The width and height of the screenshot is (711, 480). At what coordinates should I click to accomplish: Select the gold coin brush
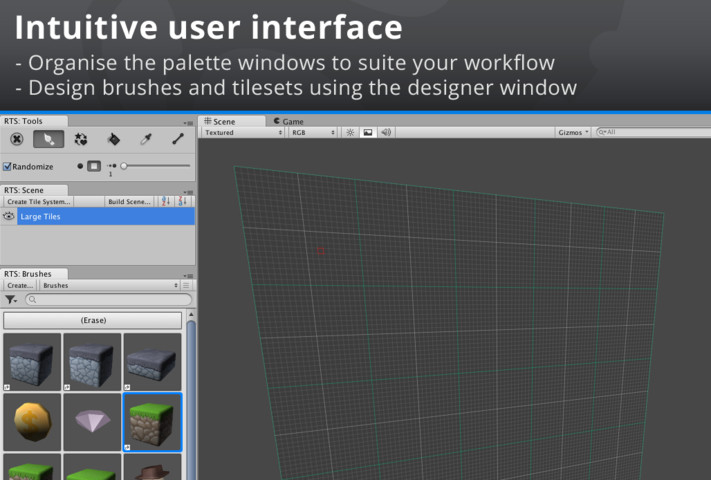point(32,422)
